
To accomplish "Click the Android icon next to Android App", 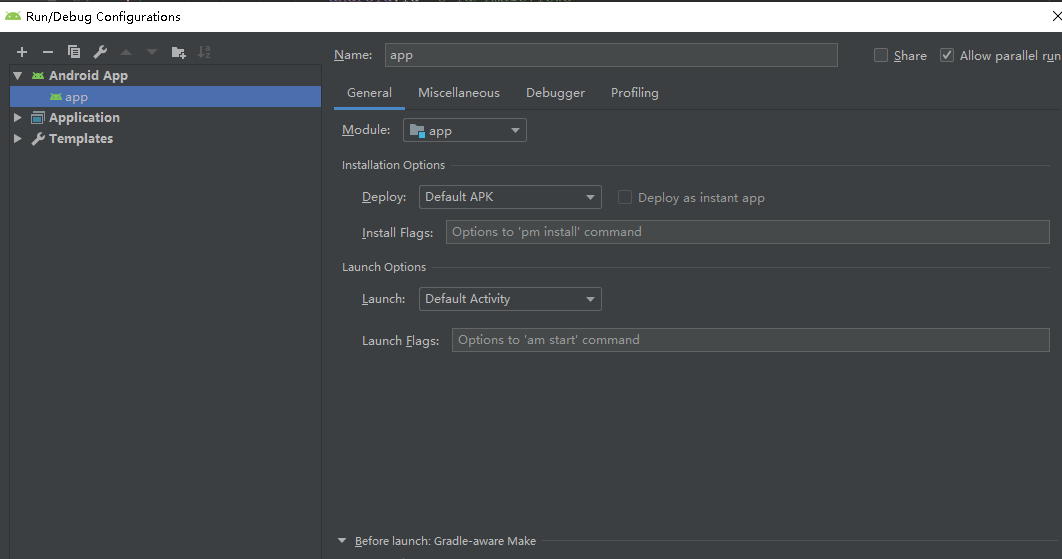I will point(38,76).
